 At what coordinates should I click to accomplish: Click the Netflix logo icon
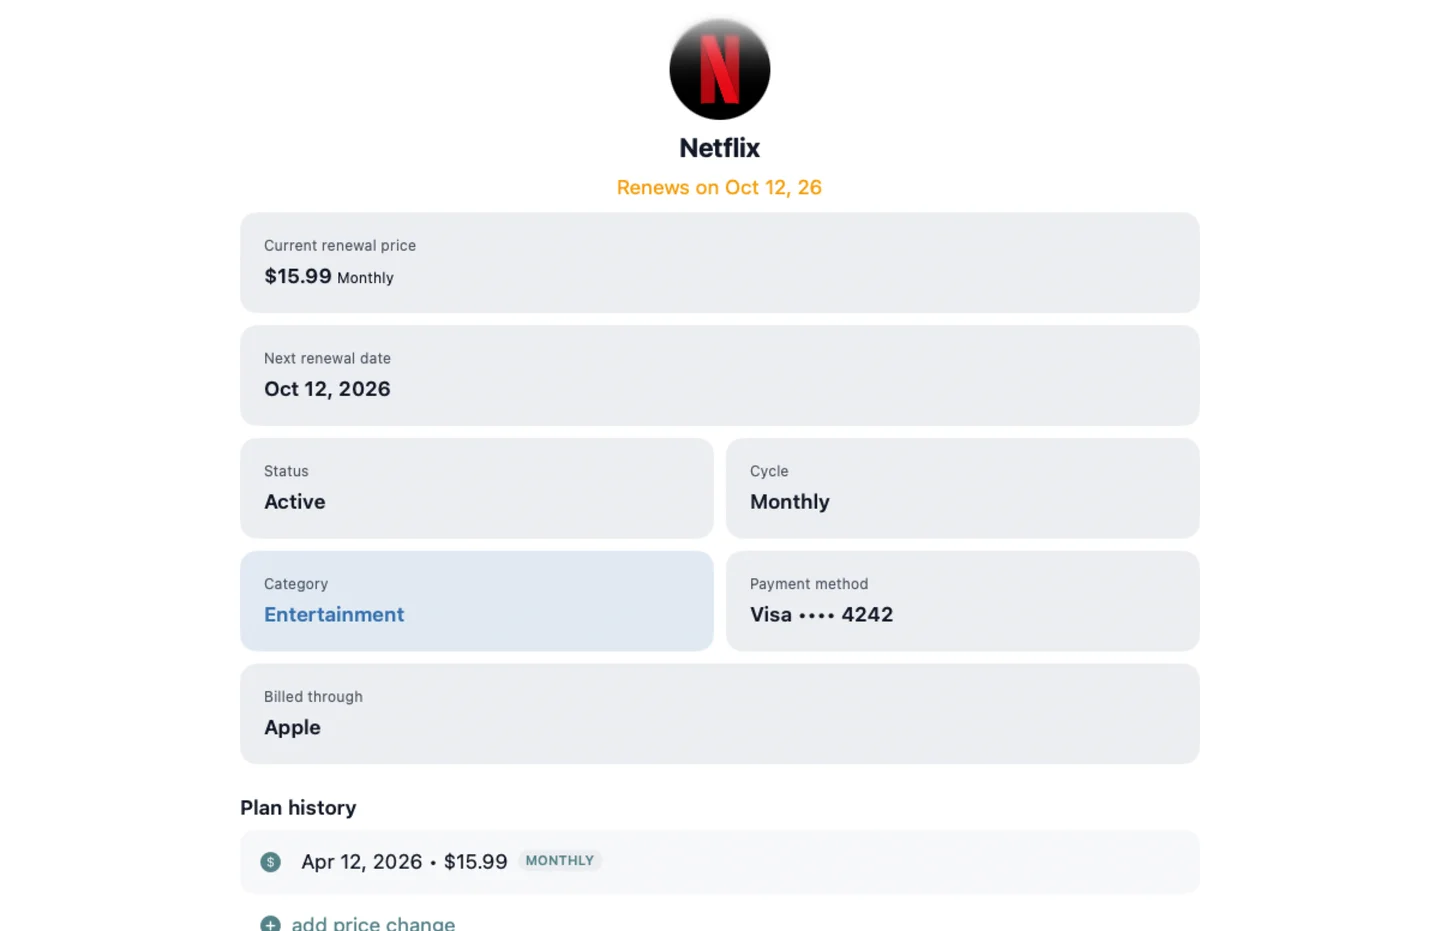(x=719, y=69)
